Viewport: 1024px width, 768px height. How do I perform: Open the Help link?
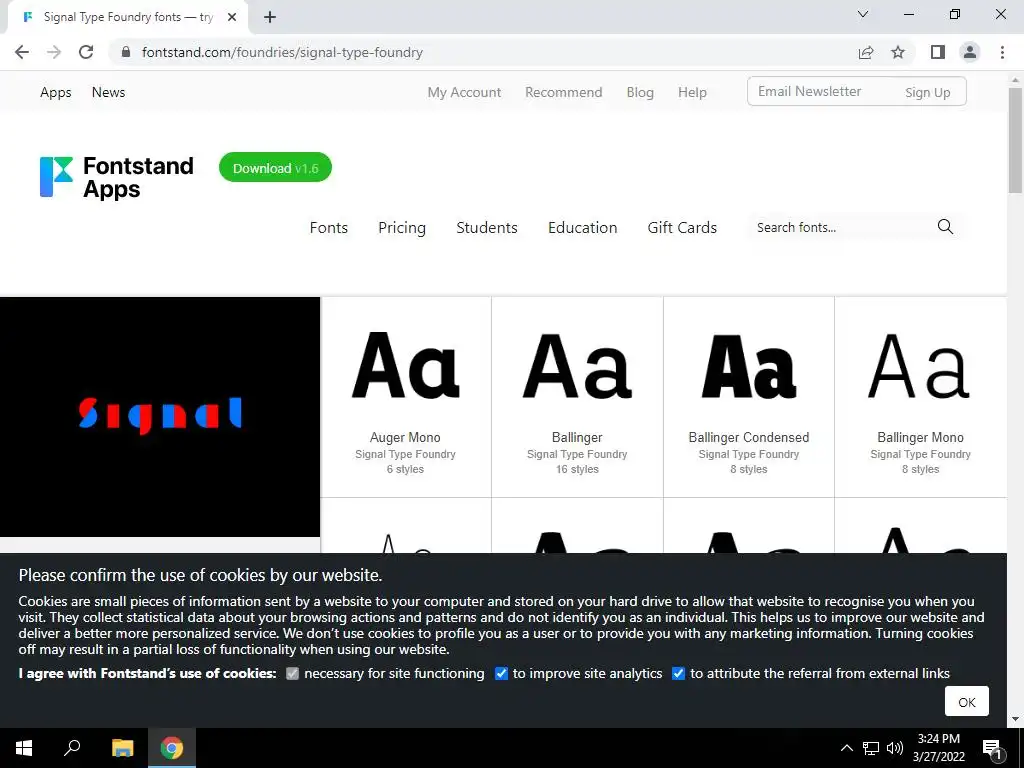(692, 92)
